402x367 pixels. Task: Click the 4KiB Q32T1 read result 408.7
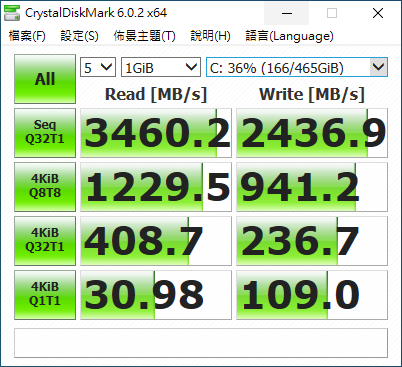click(156, 241)
